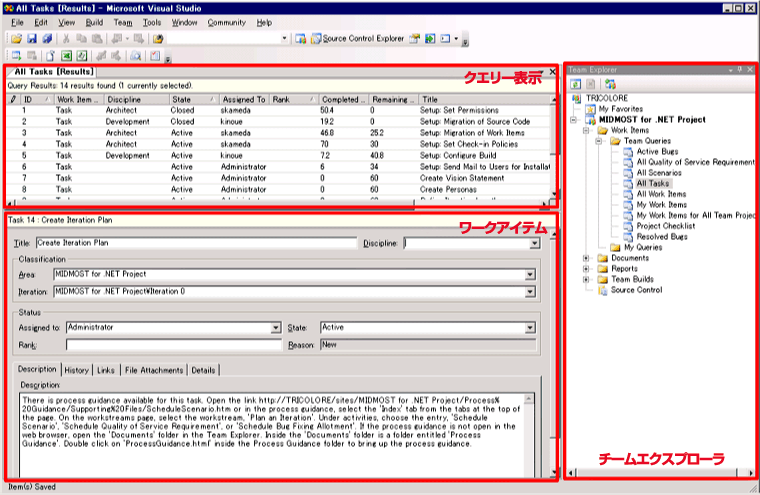The image size is (760, 495).
Task: Sort results by Assigned To column header
Action: coord(244,99)
